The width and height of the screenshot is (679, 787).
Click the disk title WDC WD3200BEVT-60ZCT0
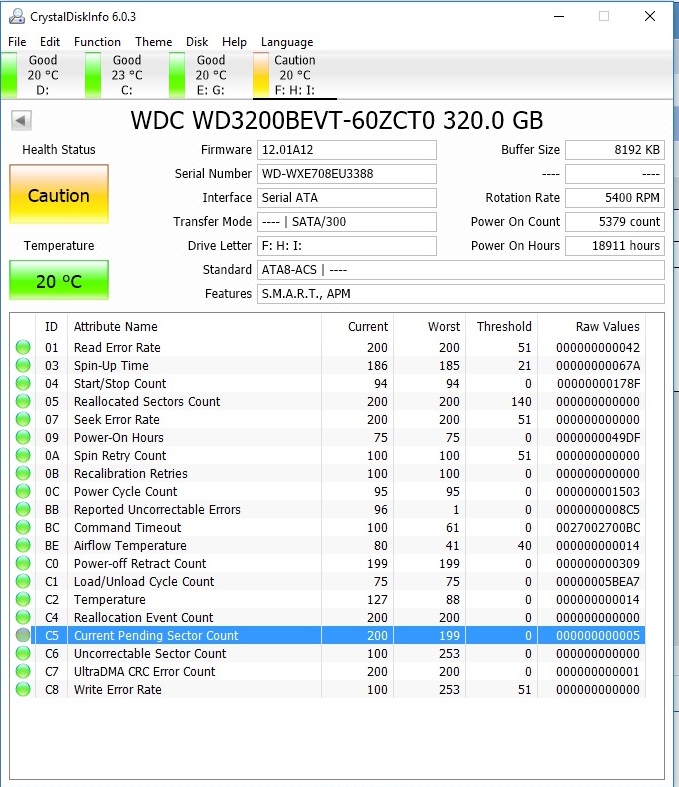tap(337, 120)
